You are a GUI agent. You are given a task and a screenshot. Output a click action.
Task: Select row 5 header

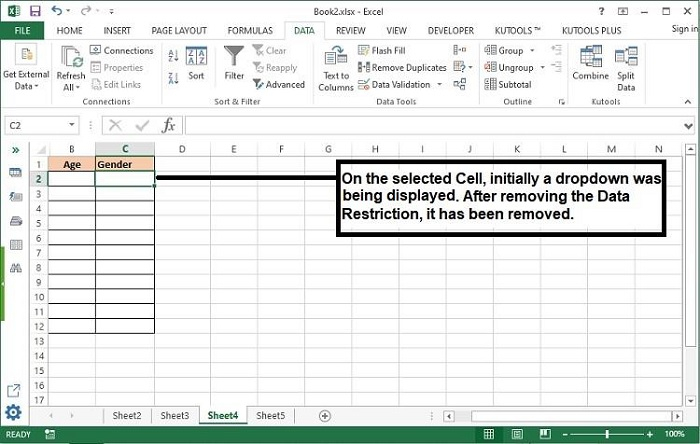pyautogui.click(x=38, y=223)
